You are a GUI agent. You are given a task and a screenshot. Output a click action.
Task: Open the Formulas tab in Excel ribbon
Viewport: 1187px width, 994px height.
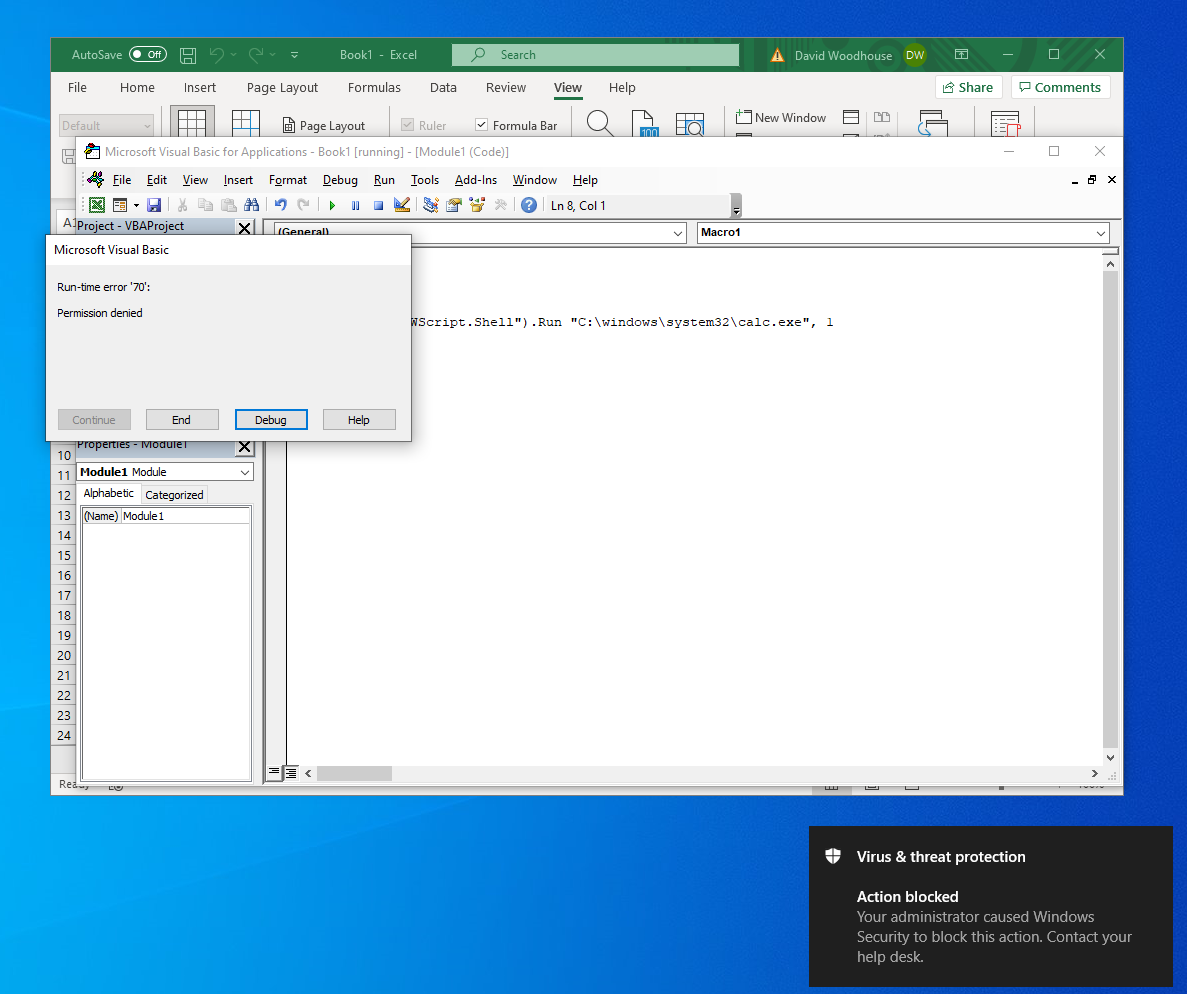coord(374,88)
